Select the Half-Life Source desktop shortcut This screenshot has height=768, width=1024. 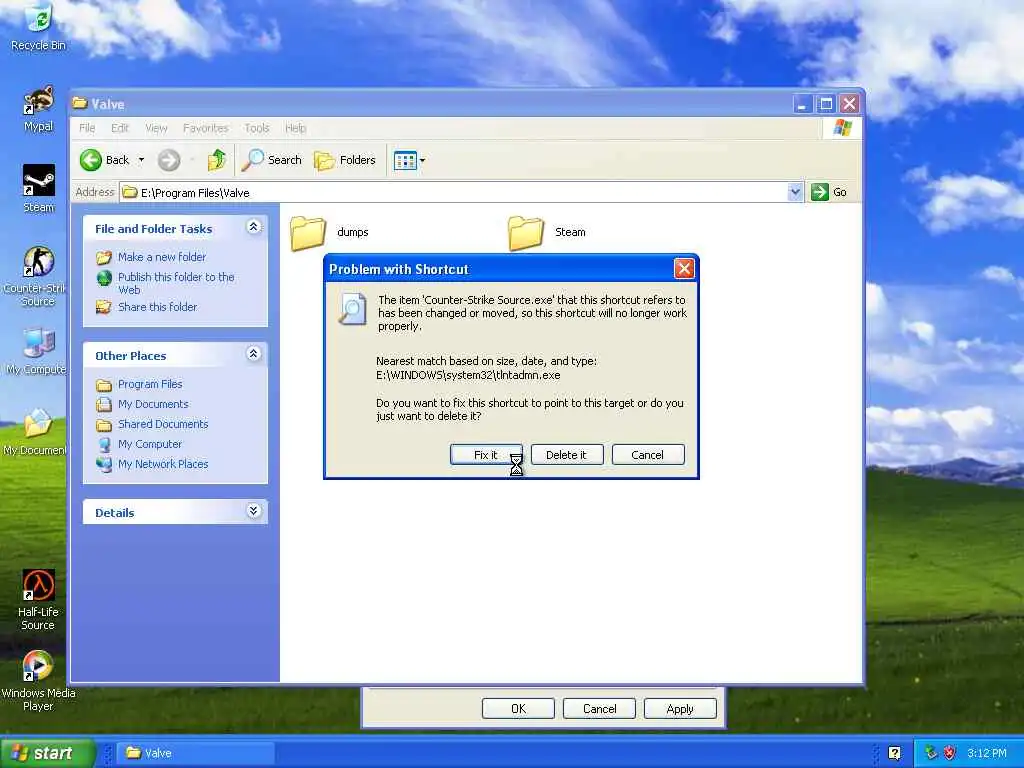[38, 599]
